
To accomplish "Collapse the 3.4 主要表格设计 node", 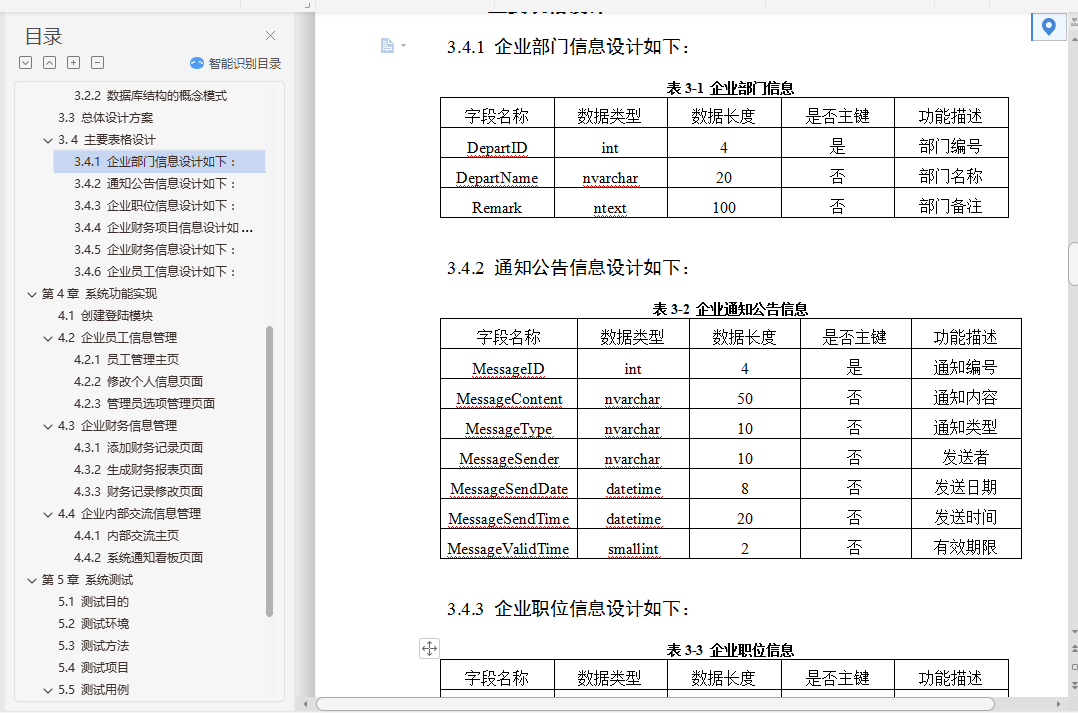I will (x=47, y=140).
